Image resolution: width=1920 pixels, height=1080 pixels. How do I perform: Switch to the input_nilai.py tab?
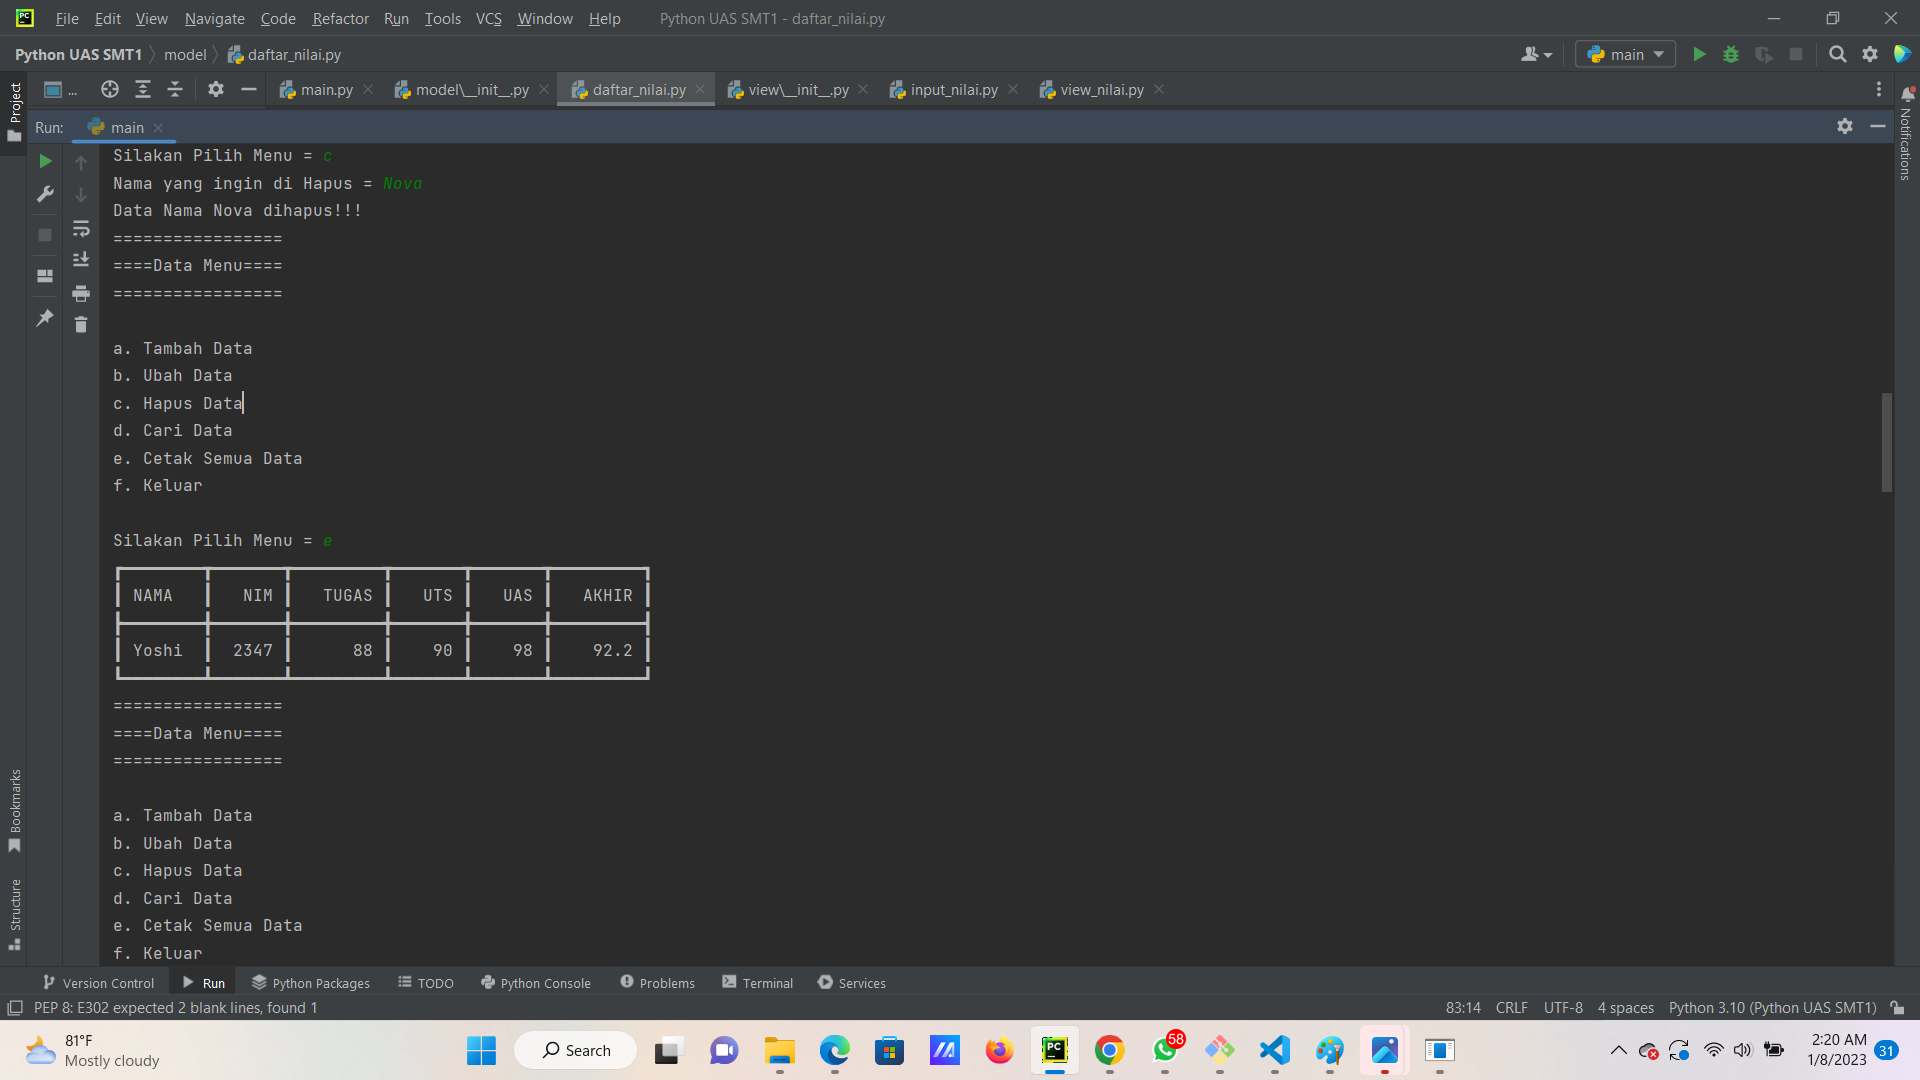click(953, 90)
